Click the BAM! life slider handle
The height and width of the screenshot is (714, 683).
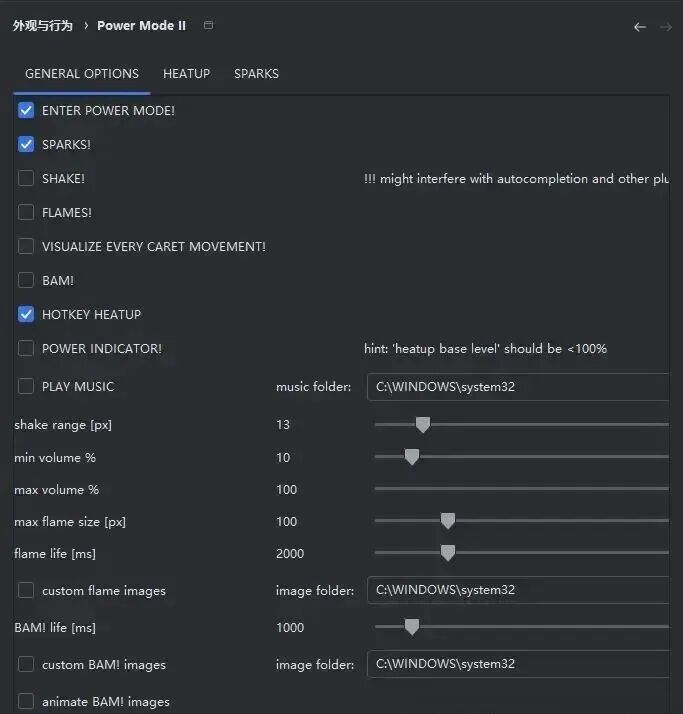pyautogui.click(x=412, y=627)
